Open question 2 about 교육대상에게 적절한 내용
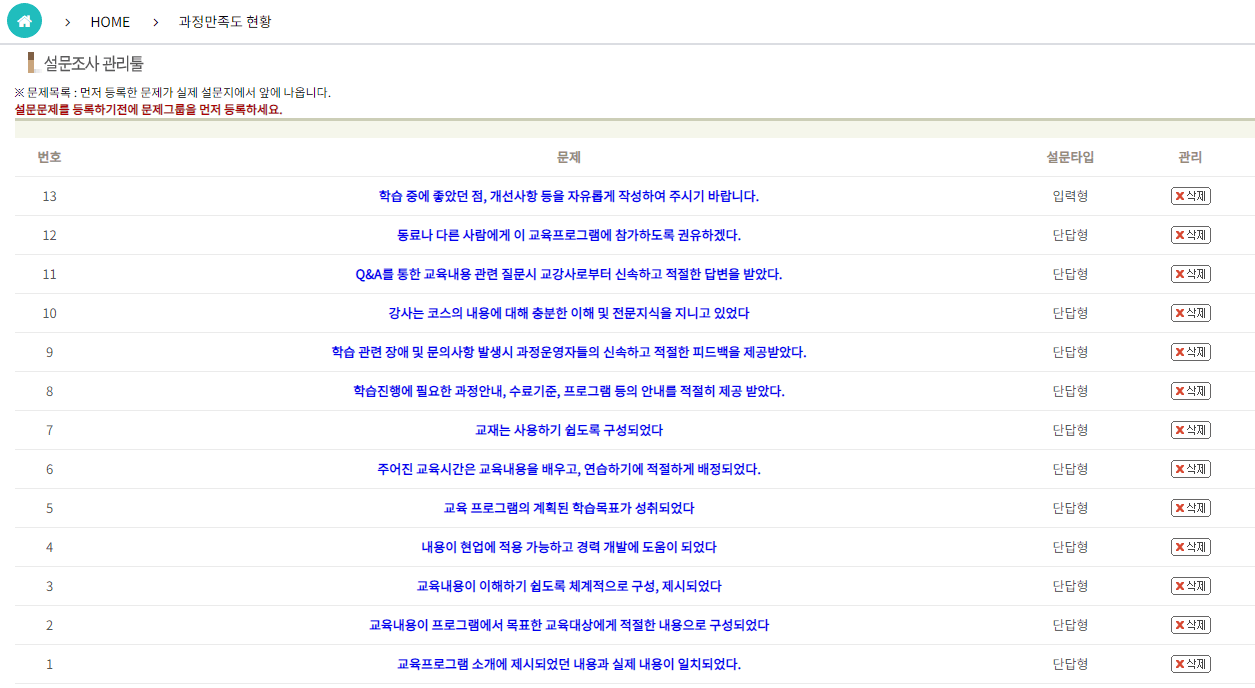This screenshot has height=688, width=1255. (x=568, y=625)
